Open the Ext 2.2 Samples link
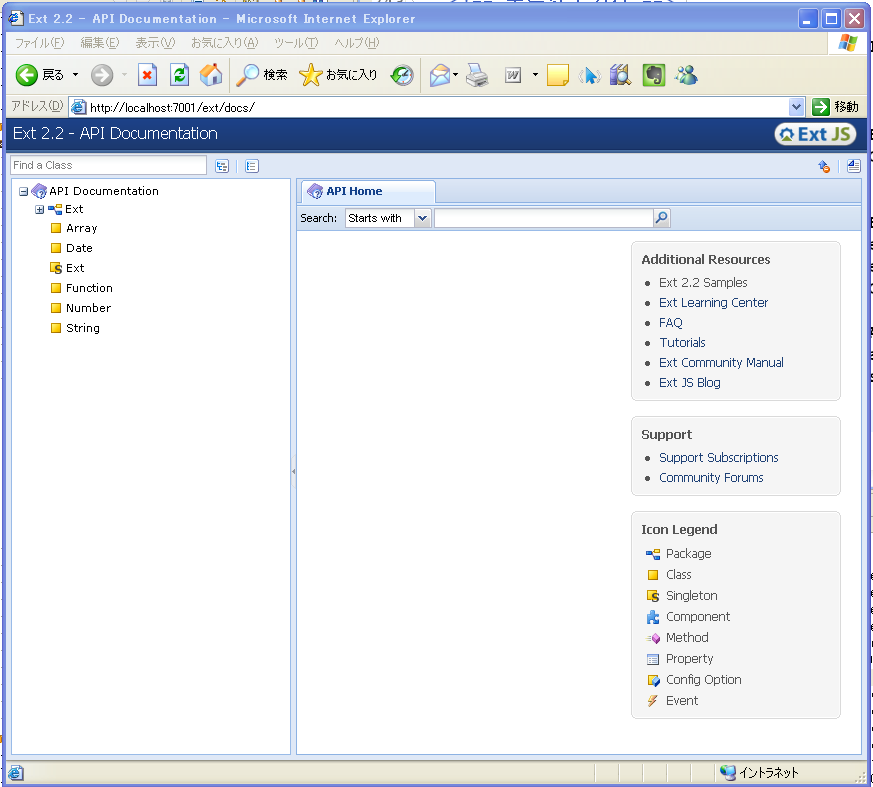 tap(703, 283)
